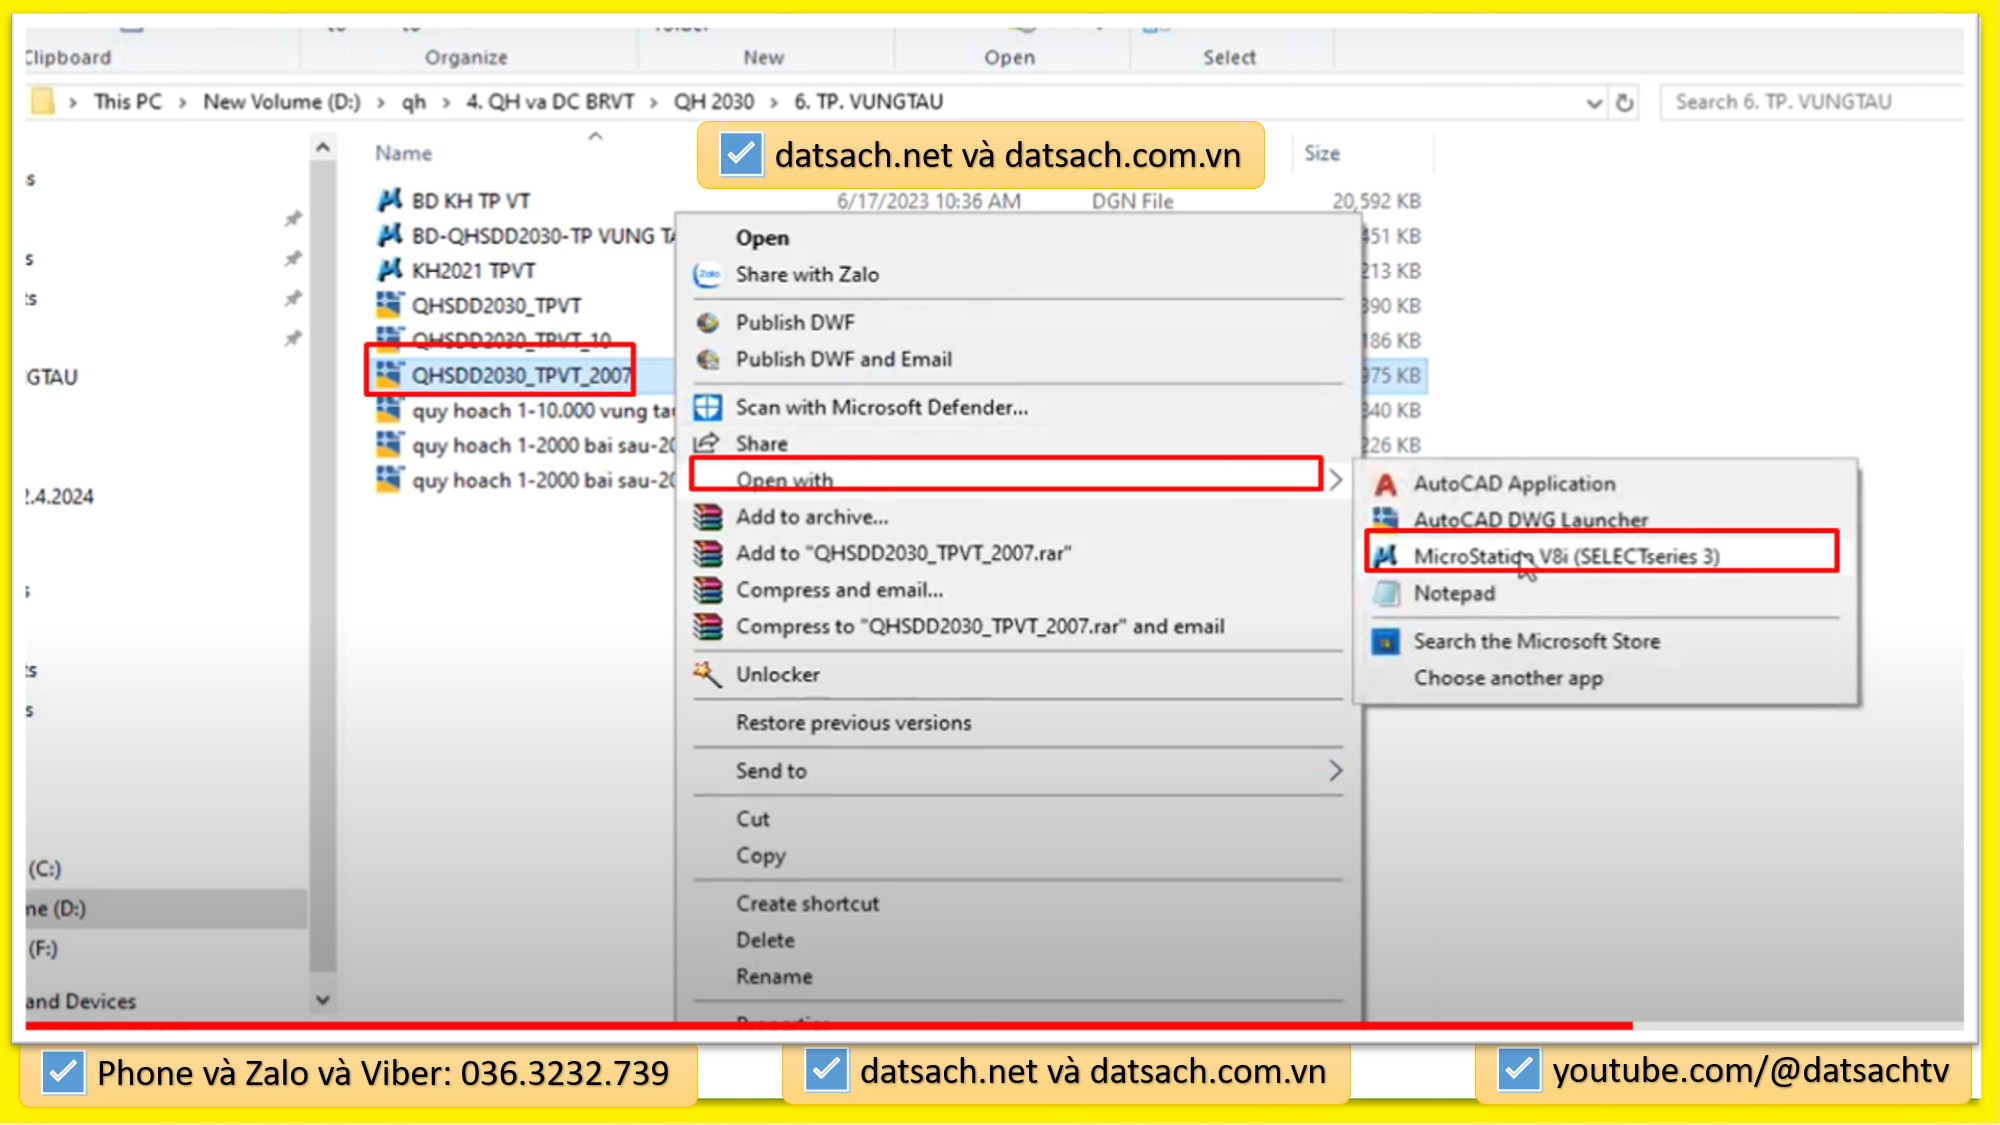The height and width of the screenshot is (1125, 2000).
Task: Click the refresh icon in the address bar
Action: 1625,101
